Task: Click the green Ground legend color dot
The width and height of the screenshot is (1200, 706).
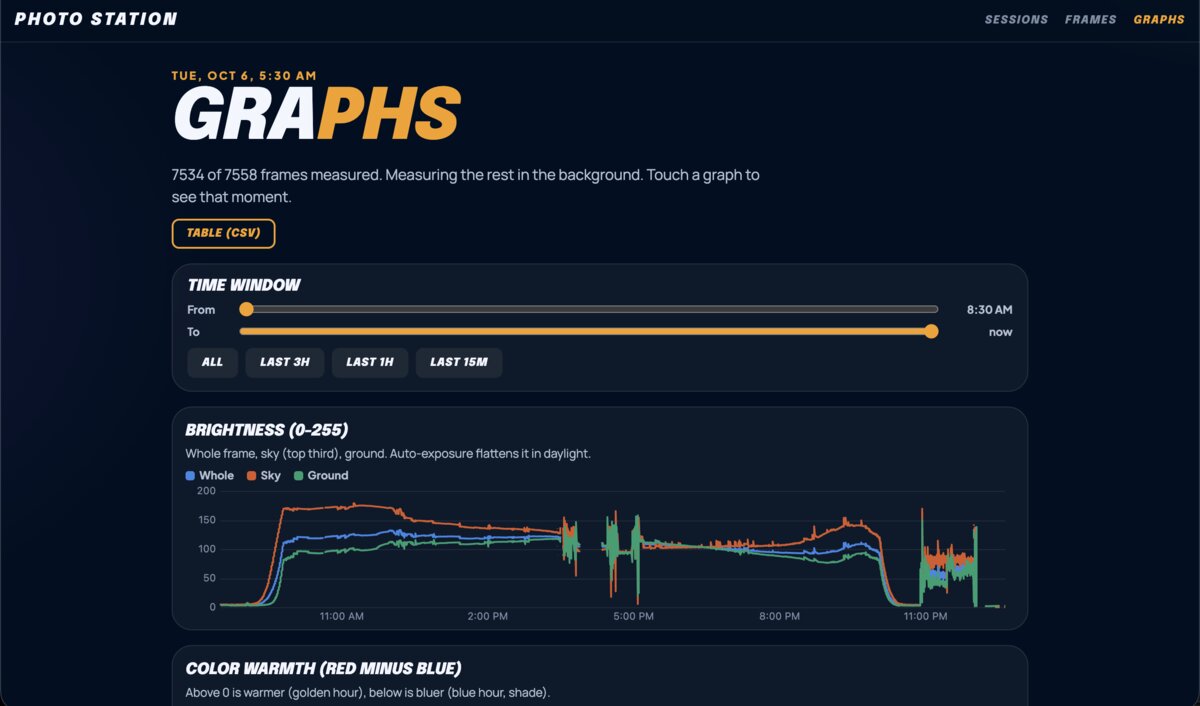Action: pos(298,476)
